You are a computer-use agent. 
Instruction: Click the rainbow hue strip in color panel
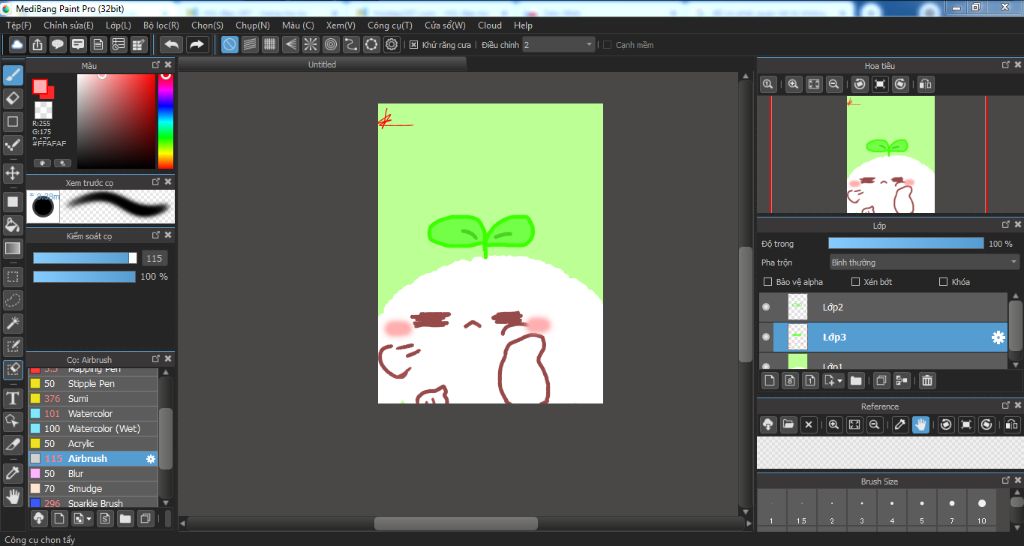click(x=165, y=120)
